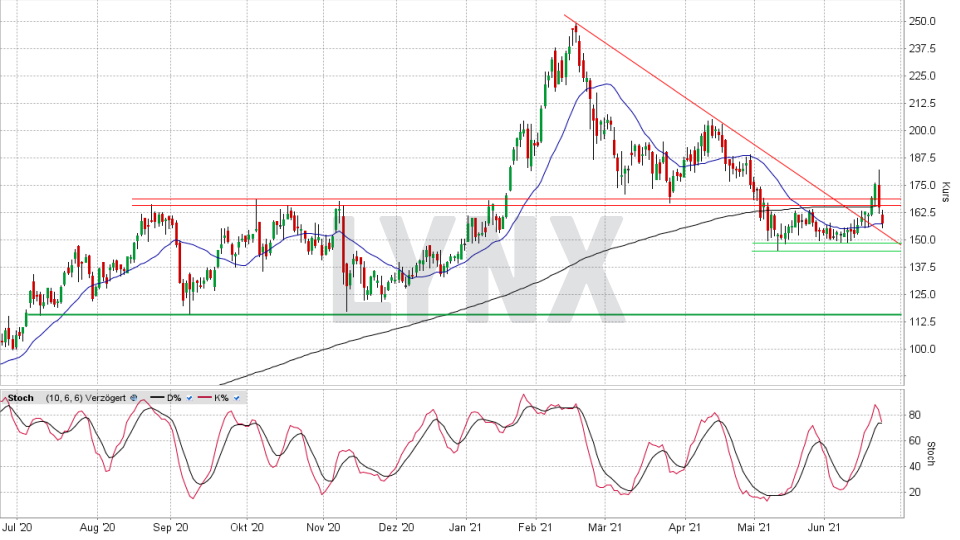Click the 20 level on stochastic axis
Viewport: 960px width, 540px height.
[915, 492]
